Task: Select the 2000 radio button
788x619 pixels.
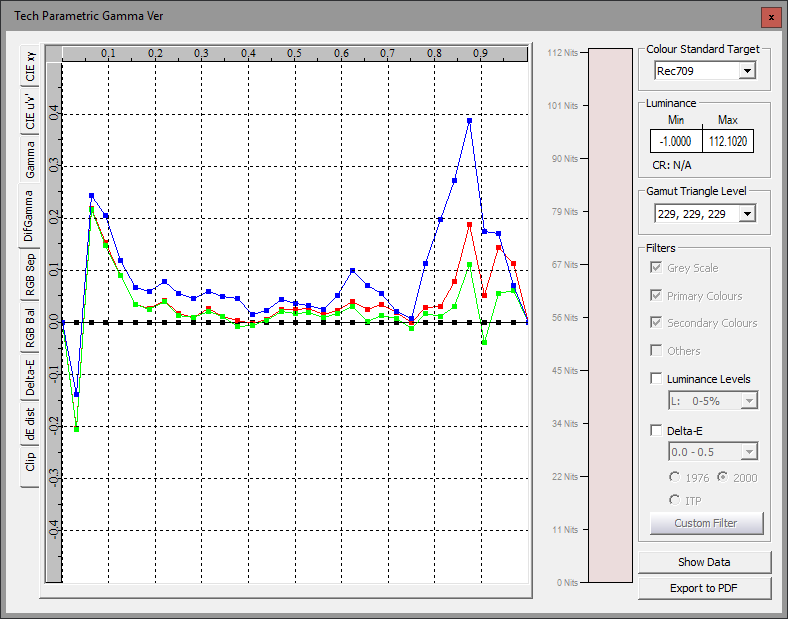Action: click(723, 477)
